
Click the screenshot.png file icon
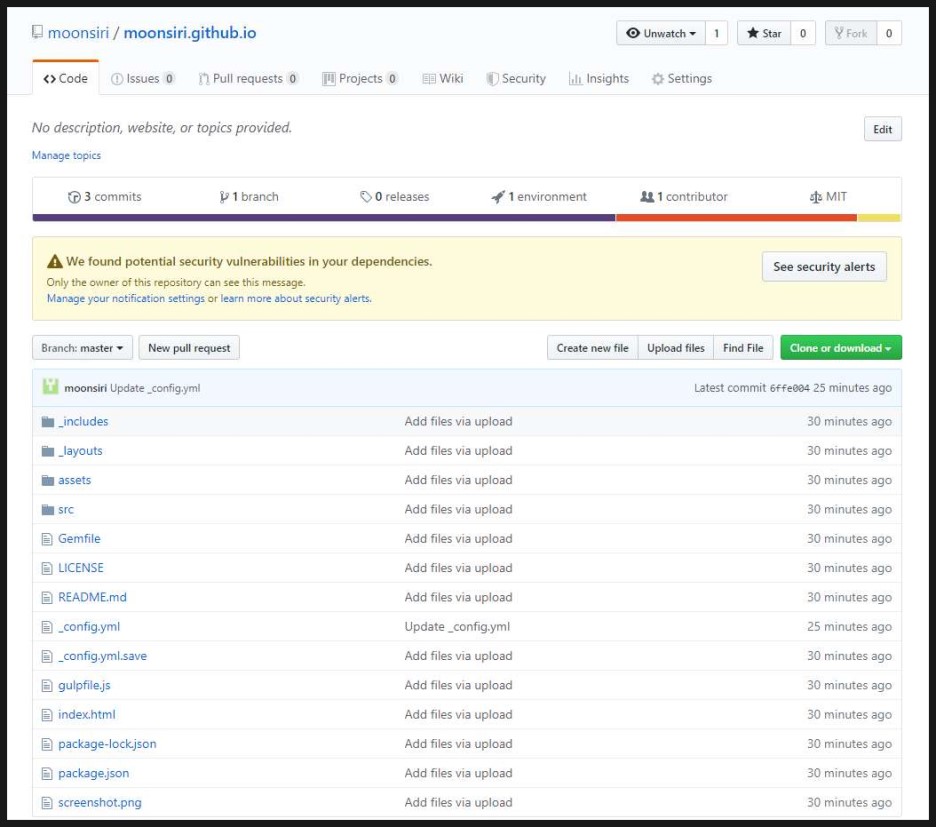coord(47,803)
